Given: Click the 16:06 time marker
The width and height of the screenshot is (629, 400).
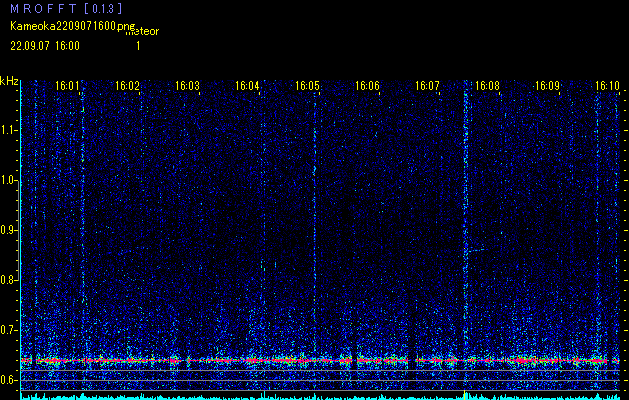Looking at the screenshot, I should tap(367, 86).
